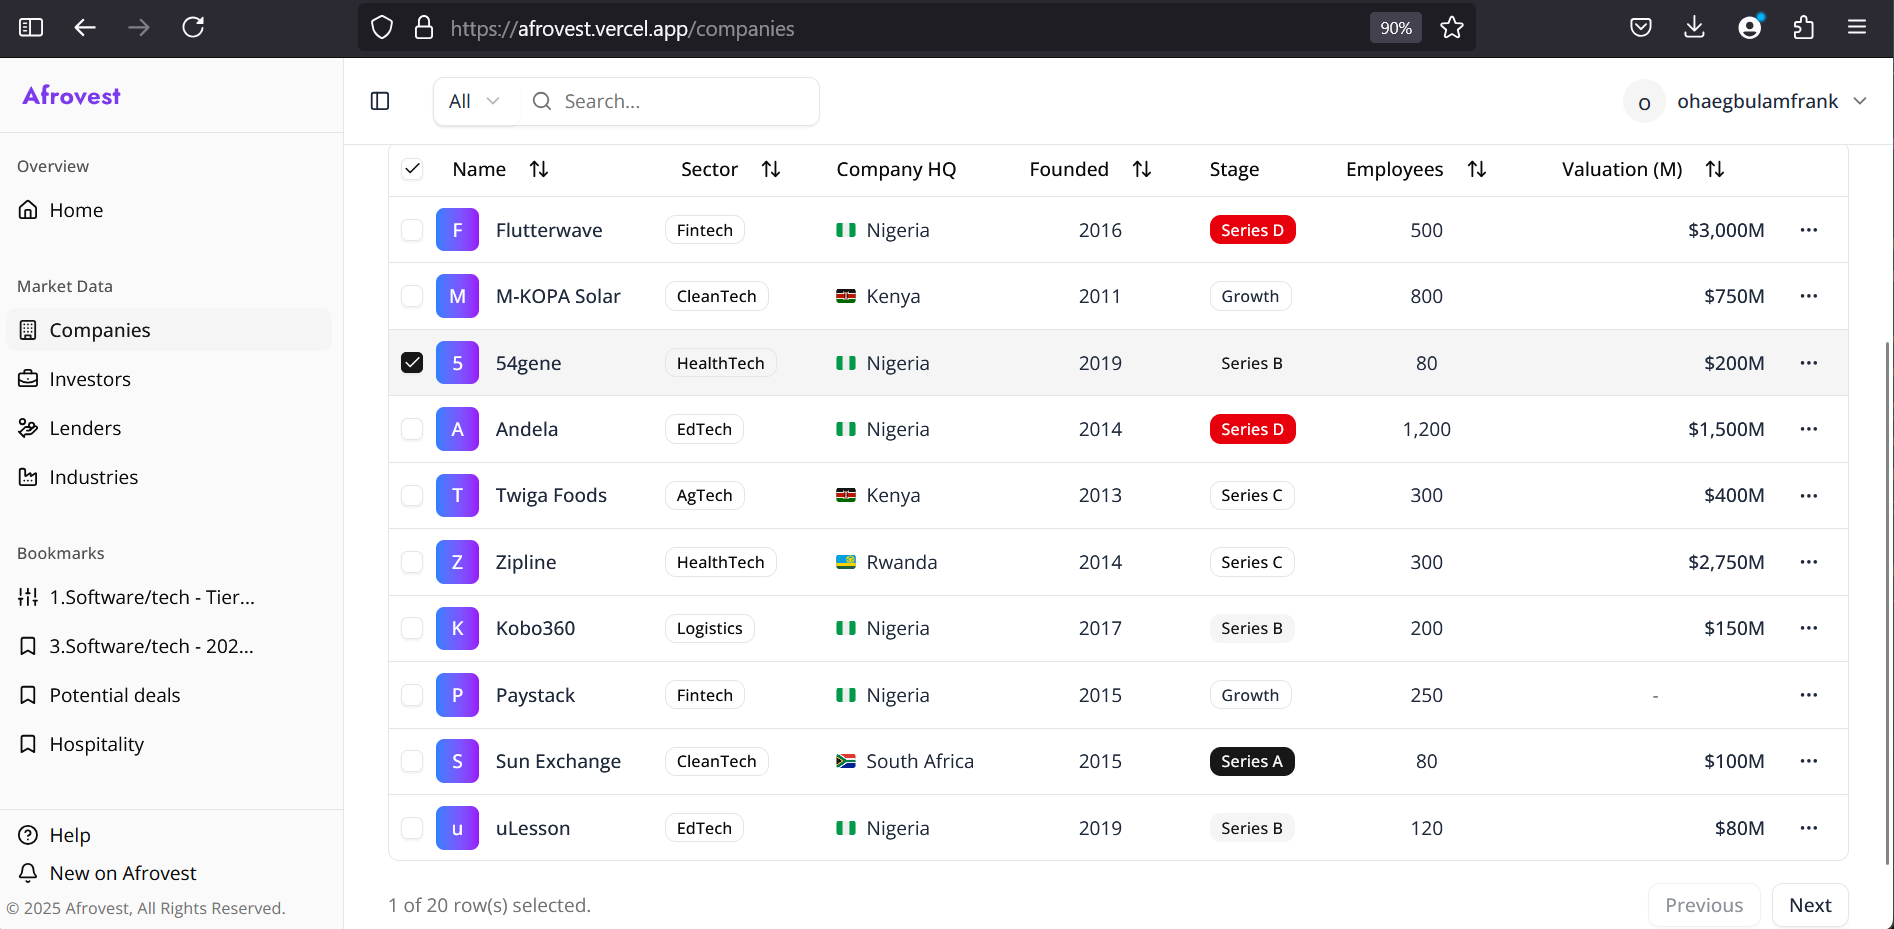Toggle sorting on the Valuation column
This screenshot has width=1894, height=929.
1714,169
